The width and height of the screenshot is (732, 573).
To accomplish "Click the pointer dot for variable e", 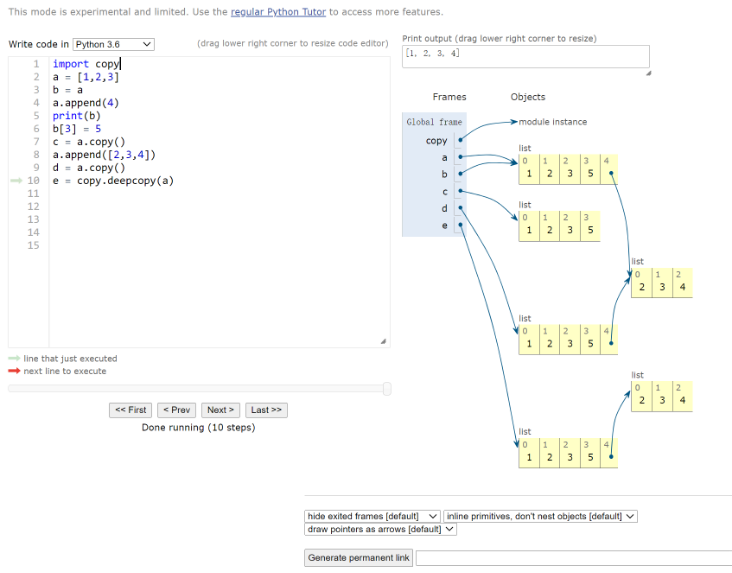I will click(x=460, y=225).
